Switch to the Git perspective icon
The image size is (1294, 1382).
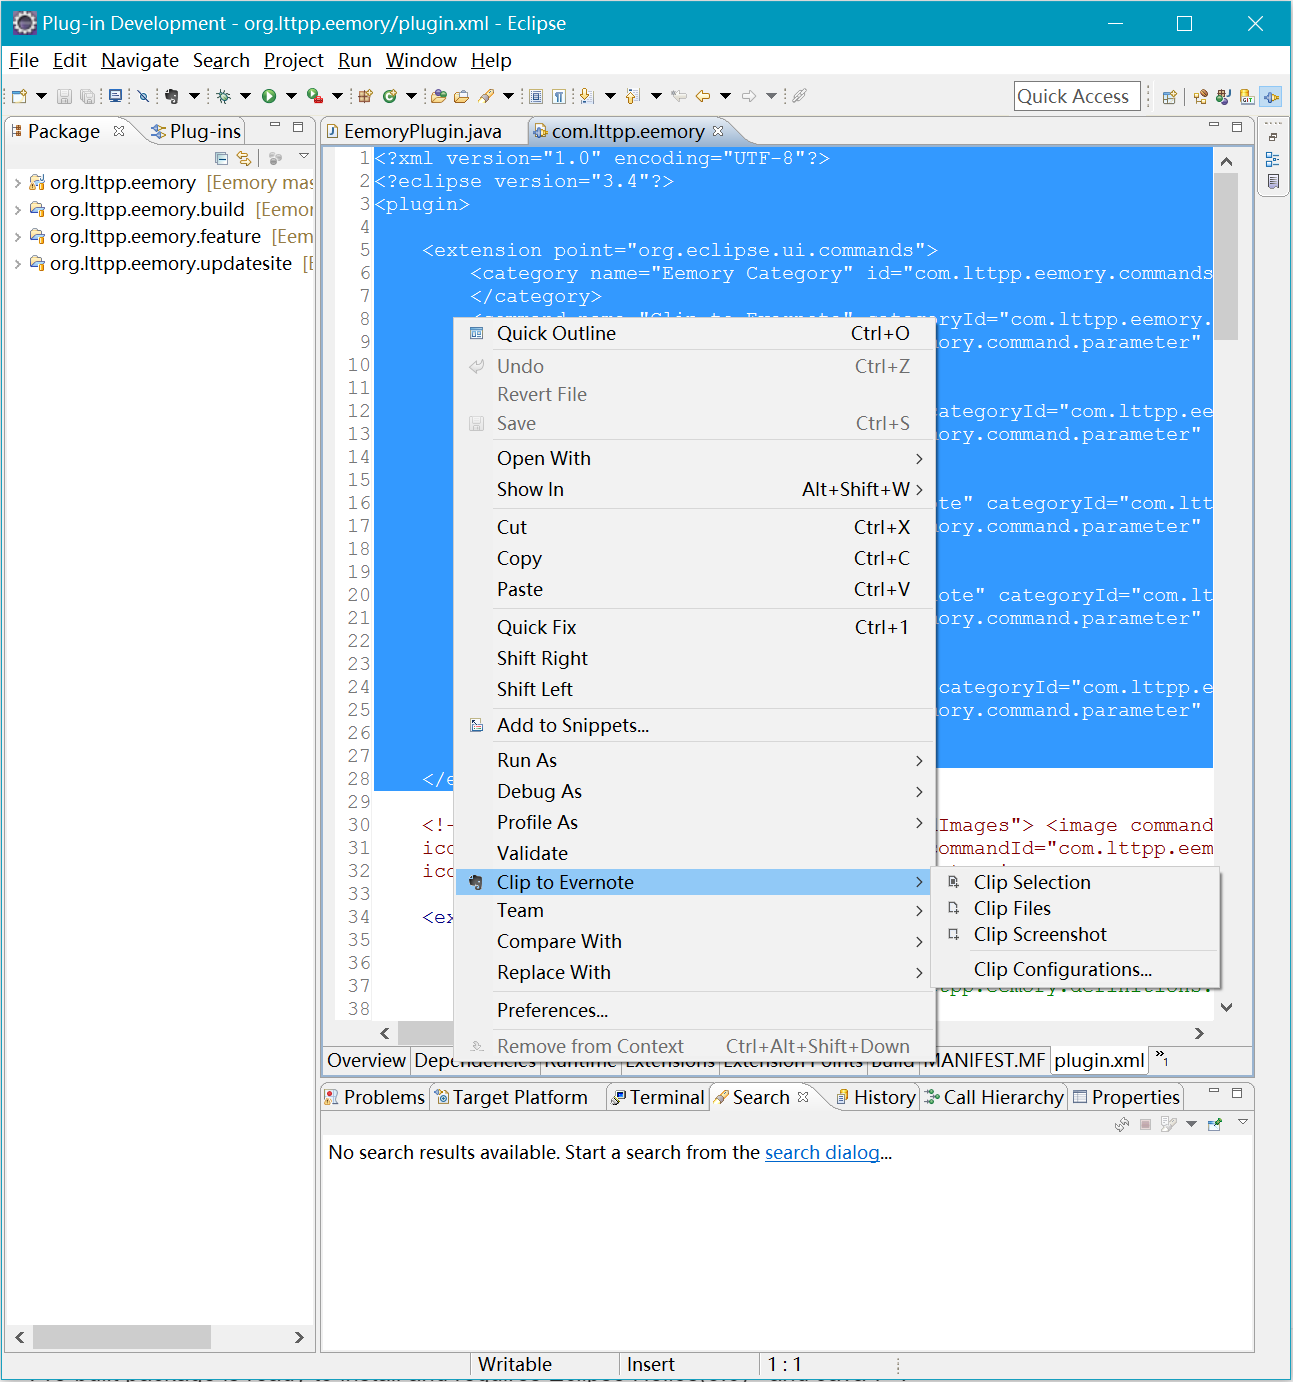[1247, 97]
